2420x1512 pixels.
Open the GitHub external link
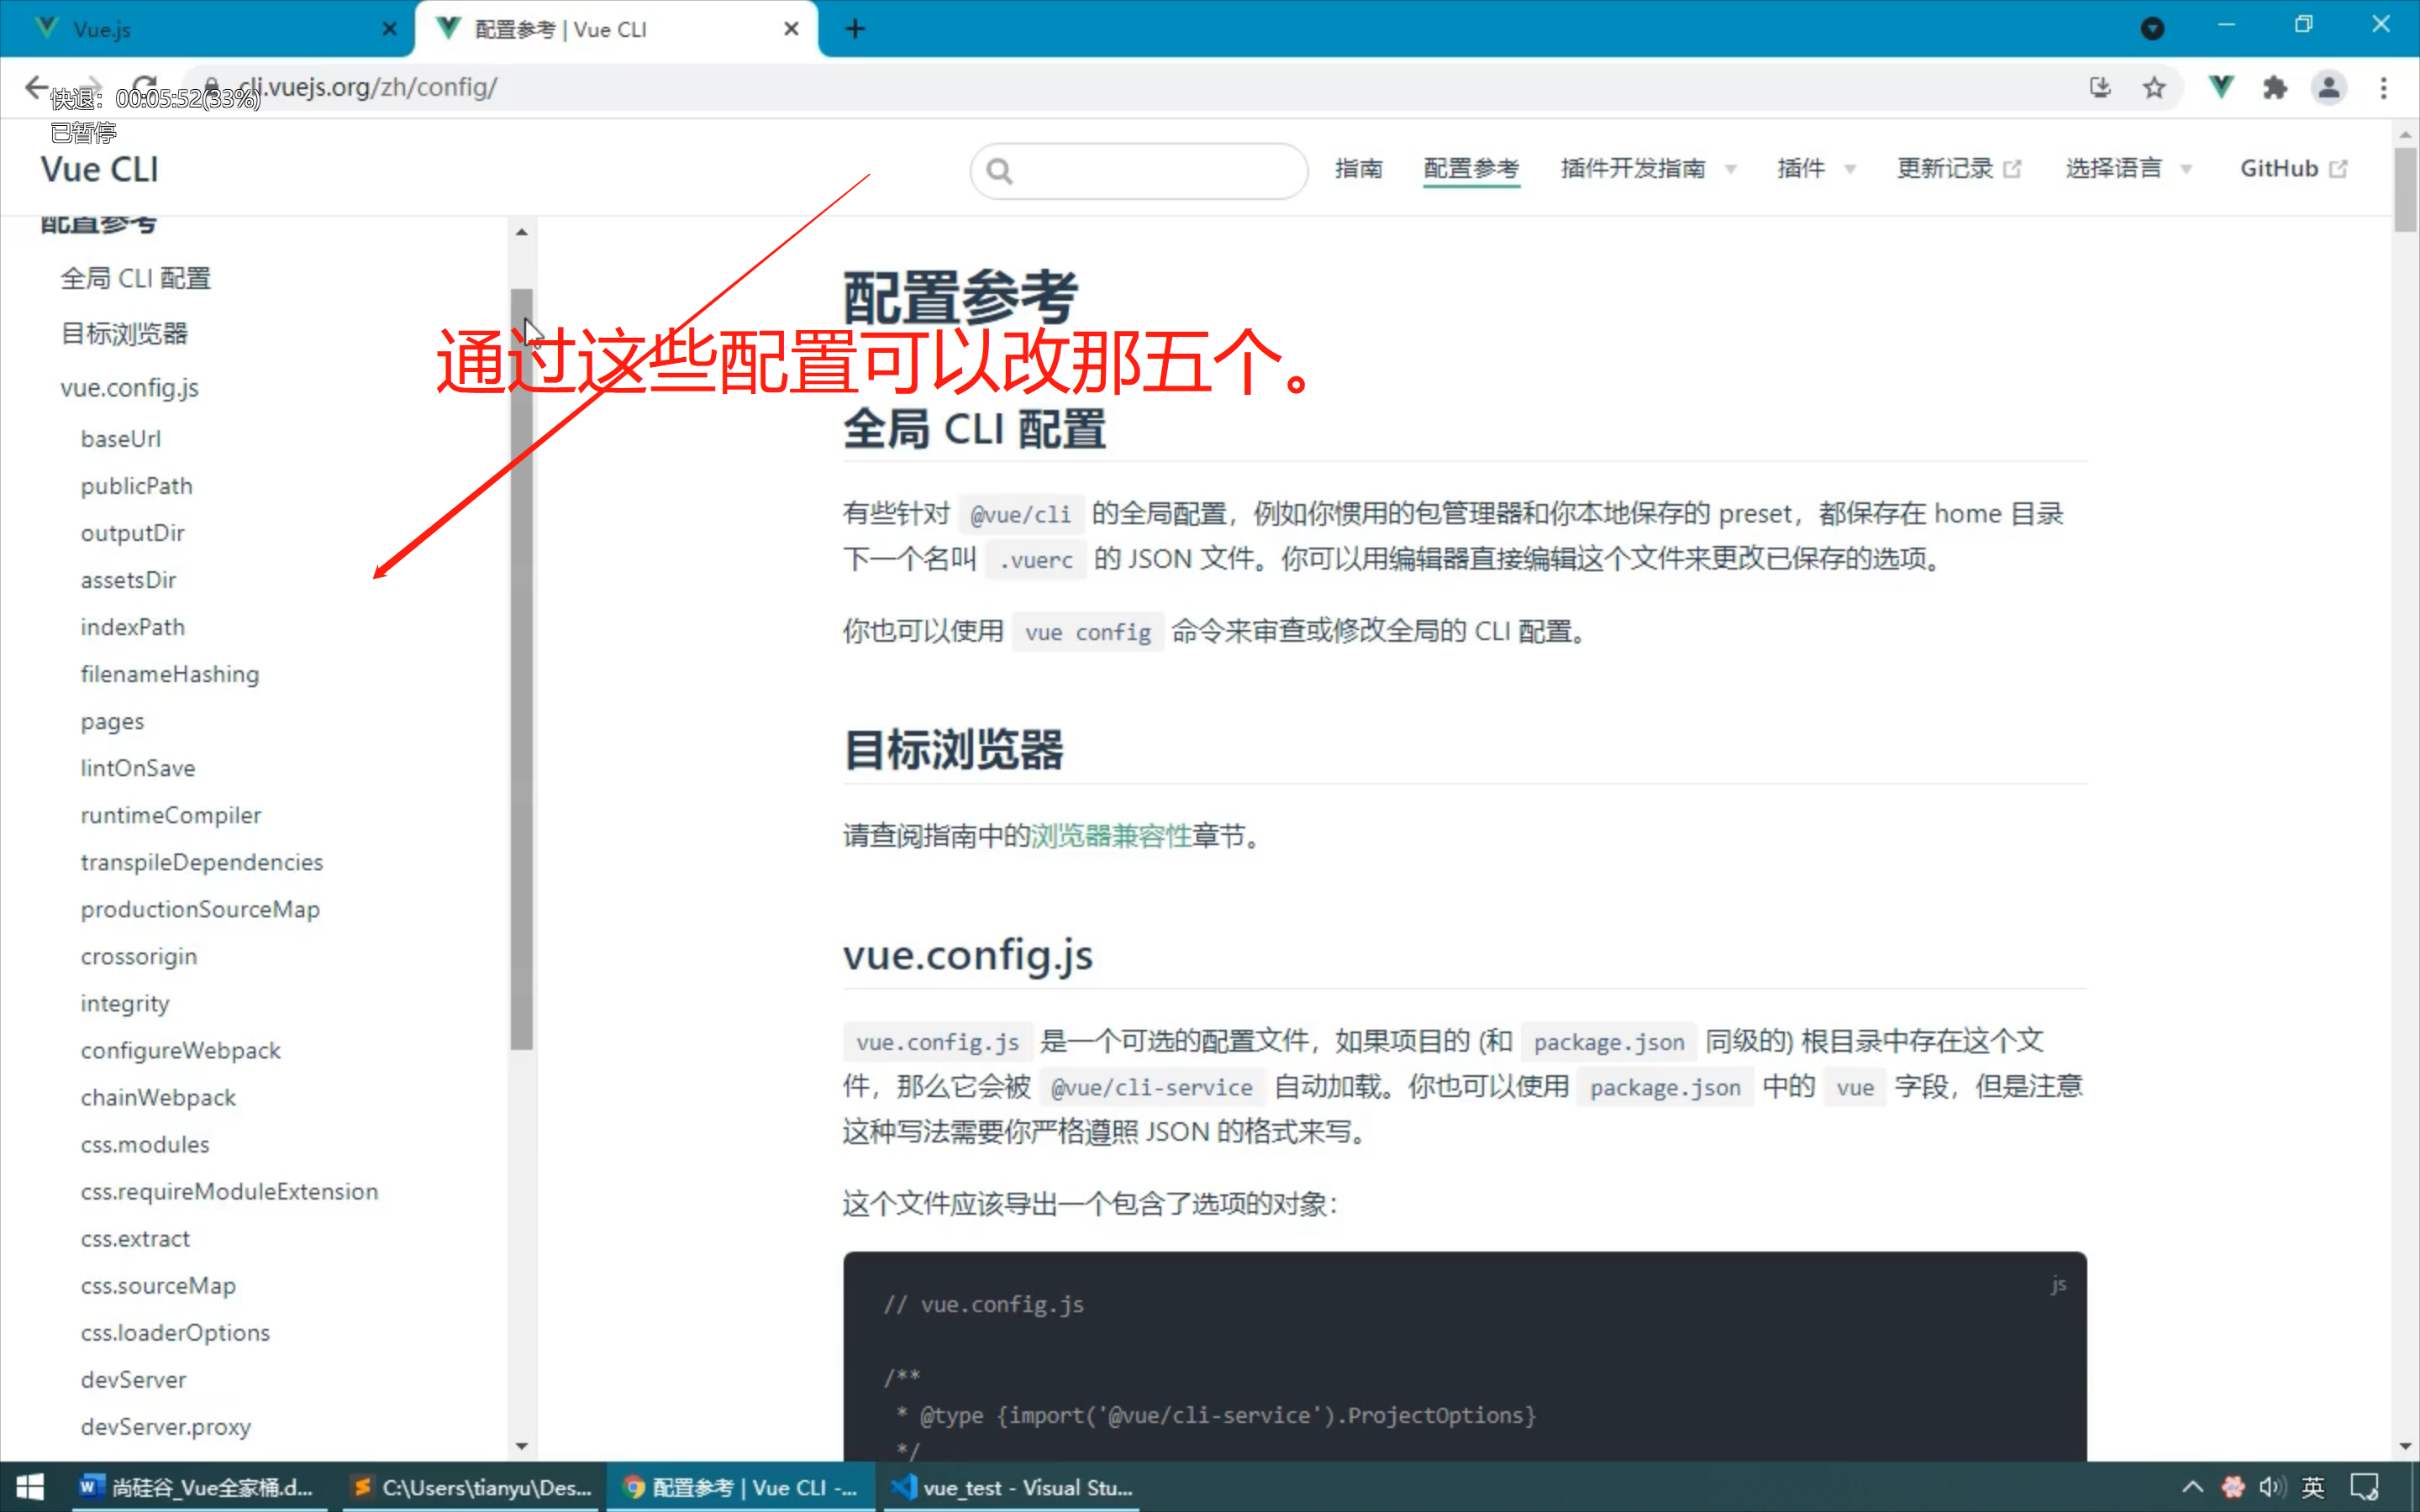[x=2293, y=169]
